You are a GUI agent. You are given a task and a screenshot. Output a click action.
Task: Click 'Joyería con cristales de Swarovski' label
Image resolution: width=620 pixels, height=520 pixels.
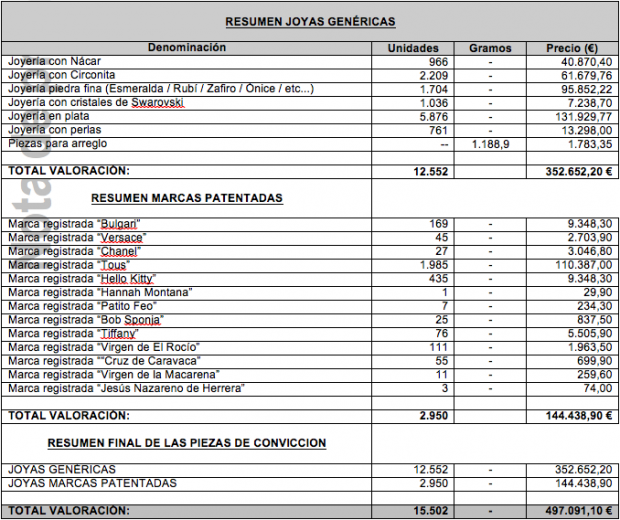click(96, 102)
